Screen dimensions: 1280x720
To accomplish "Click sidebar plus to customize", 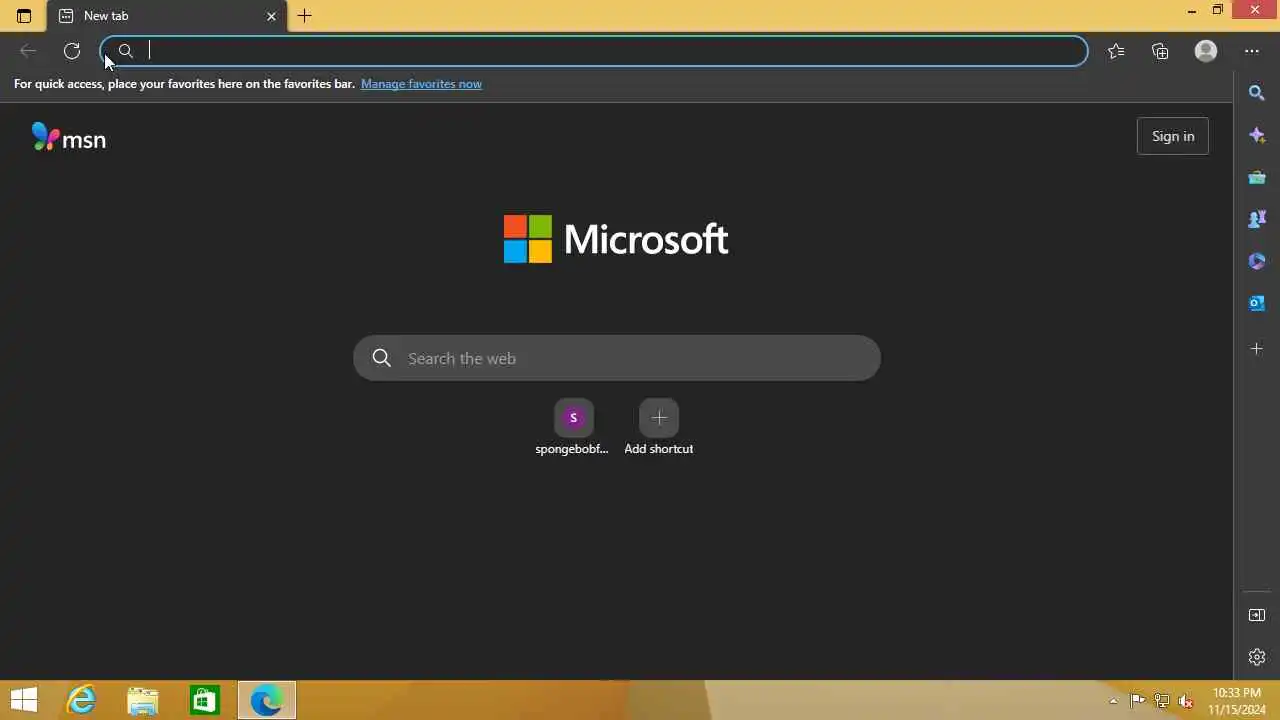I will 1257,348.
